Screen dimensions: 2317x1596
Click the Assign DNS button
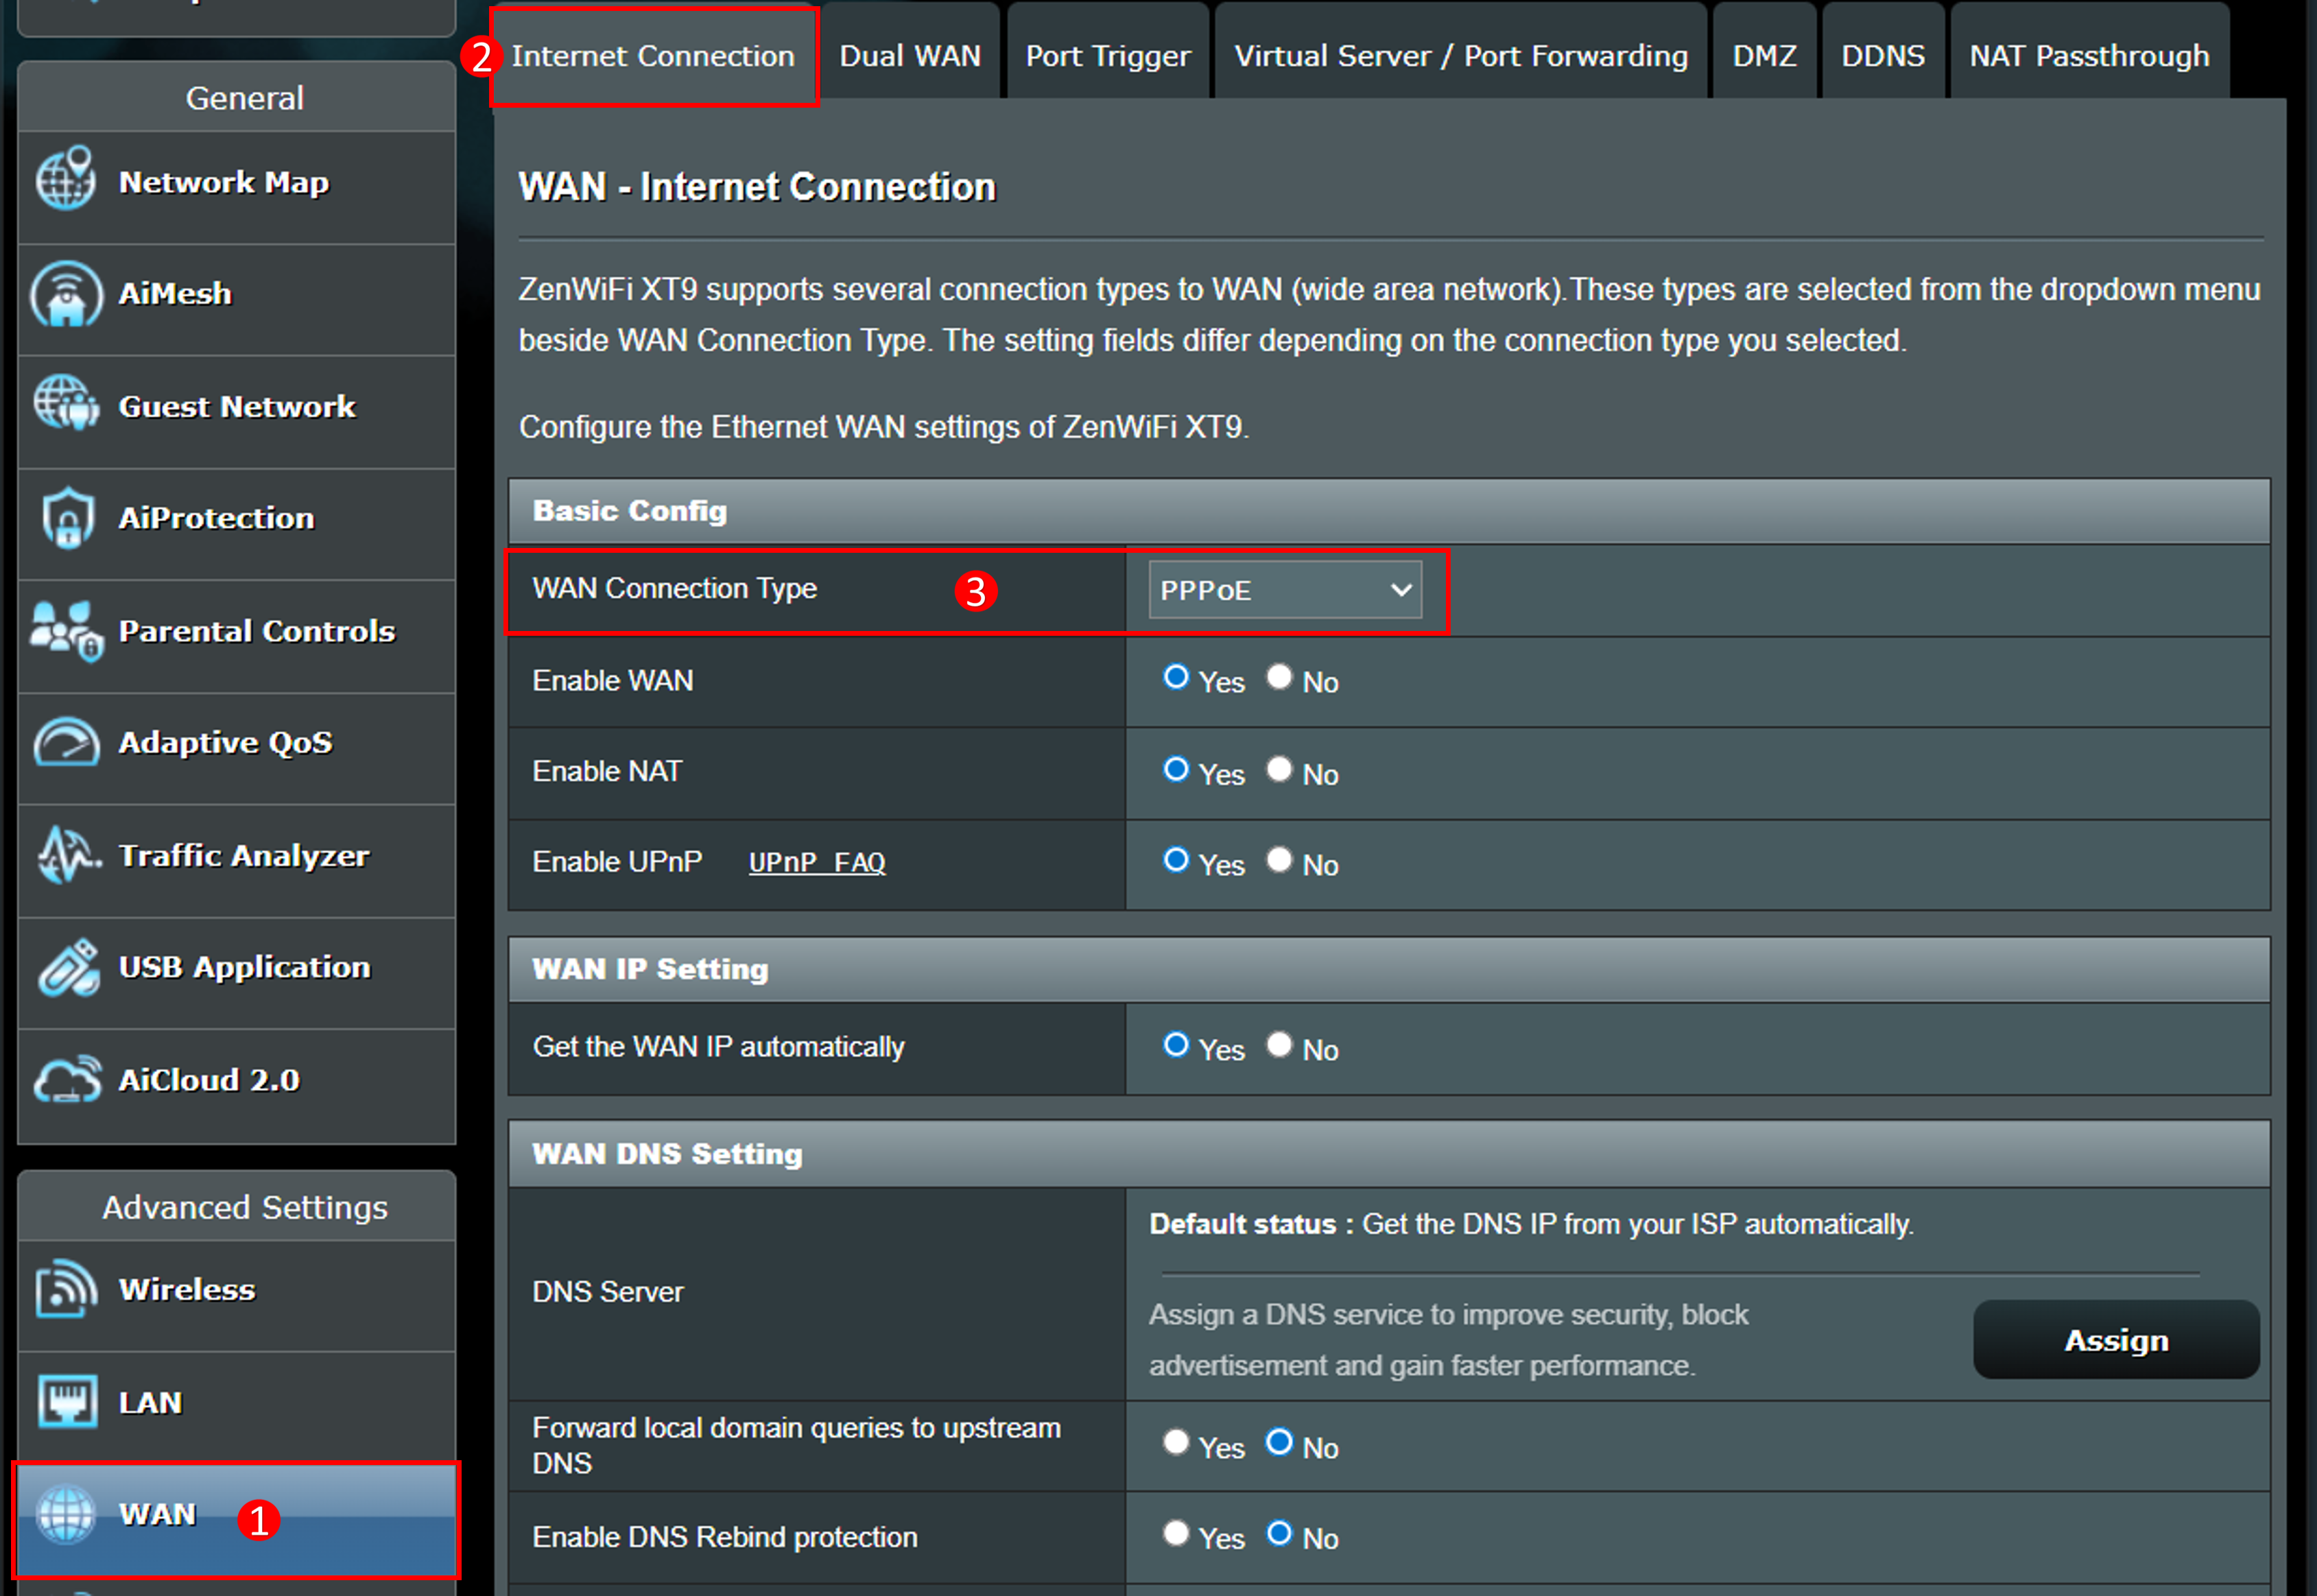(x=2115, y=1340)
